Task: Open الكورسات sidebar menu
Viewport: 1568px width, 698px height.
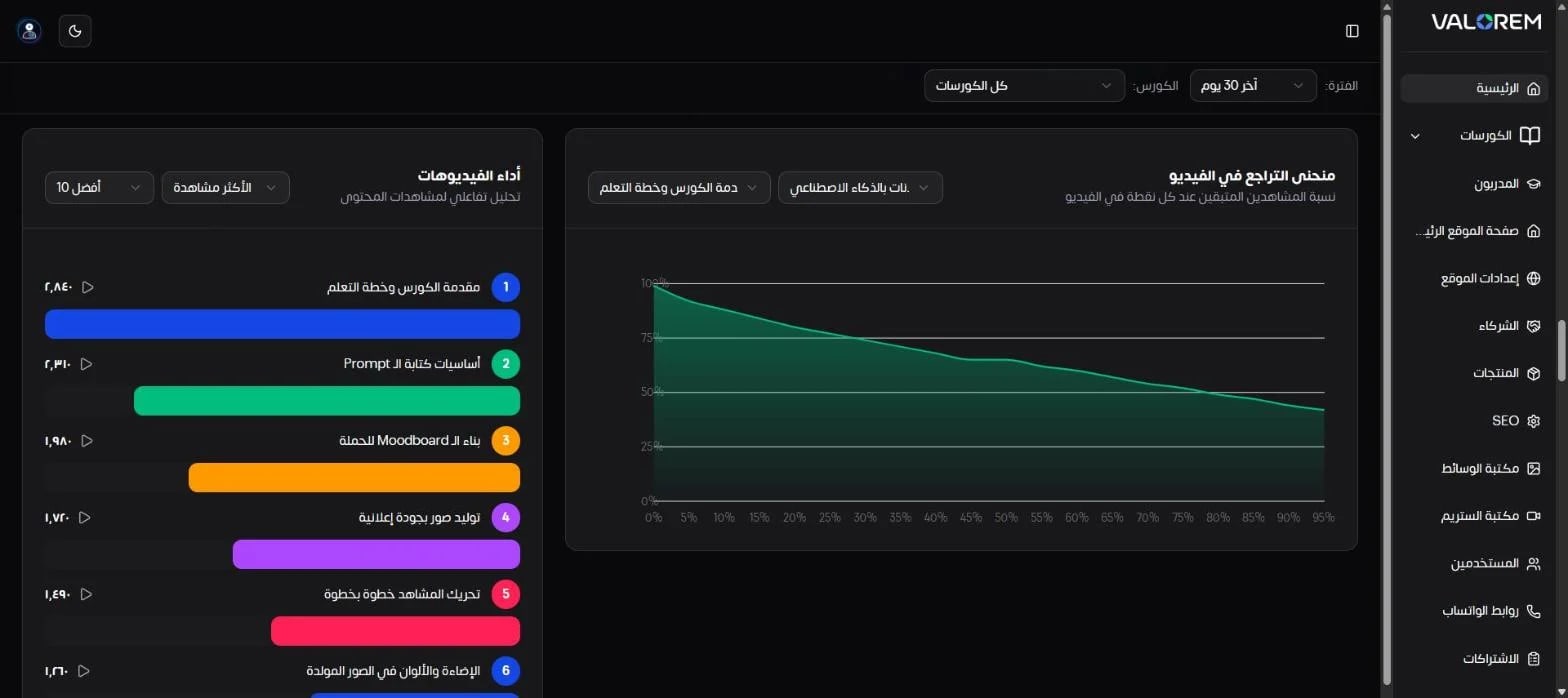Action: point(1476,136)
